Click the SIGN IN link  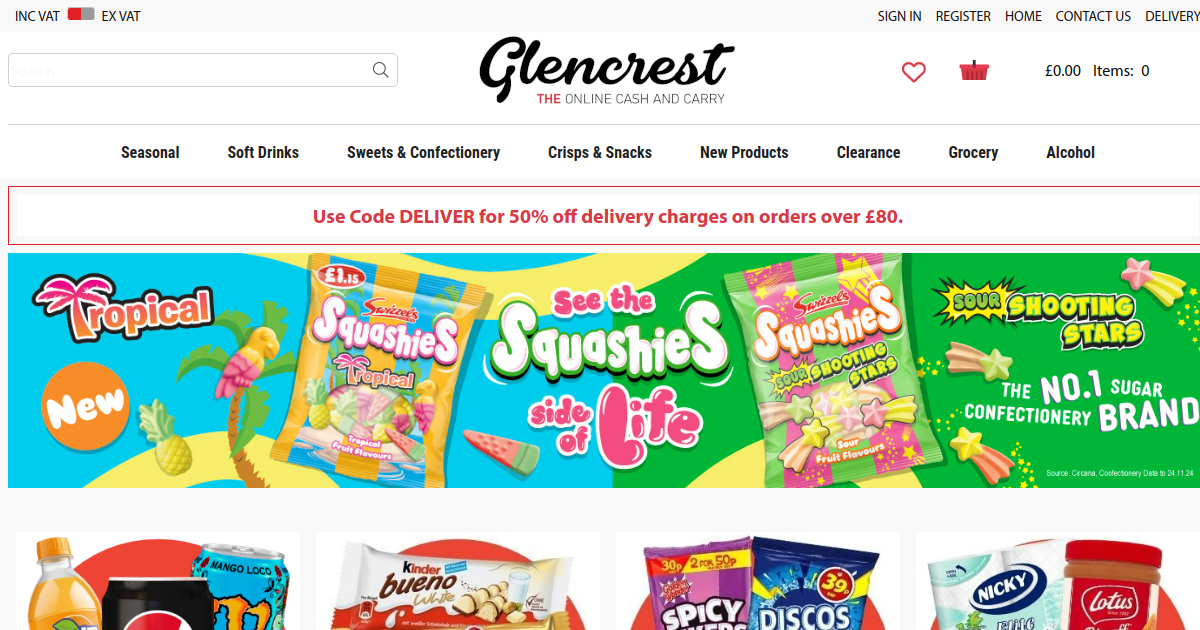pos(899,16)
